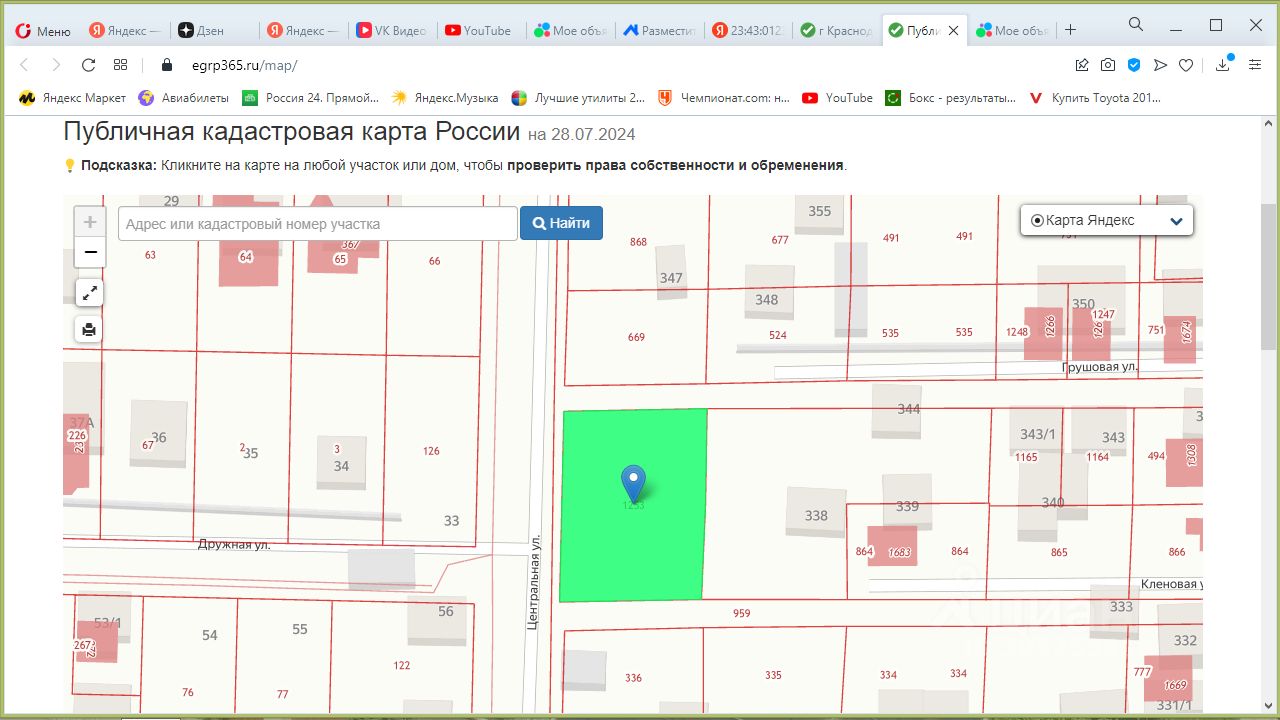1280x720 pixels.
Task: Reload the current page
Action: point(88,65)
